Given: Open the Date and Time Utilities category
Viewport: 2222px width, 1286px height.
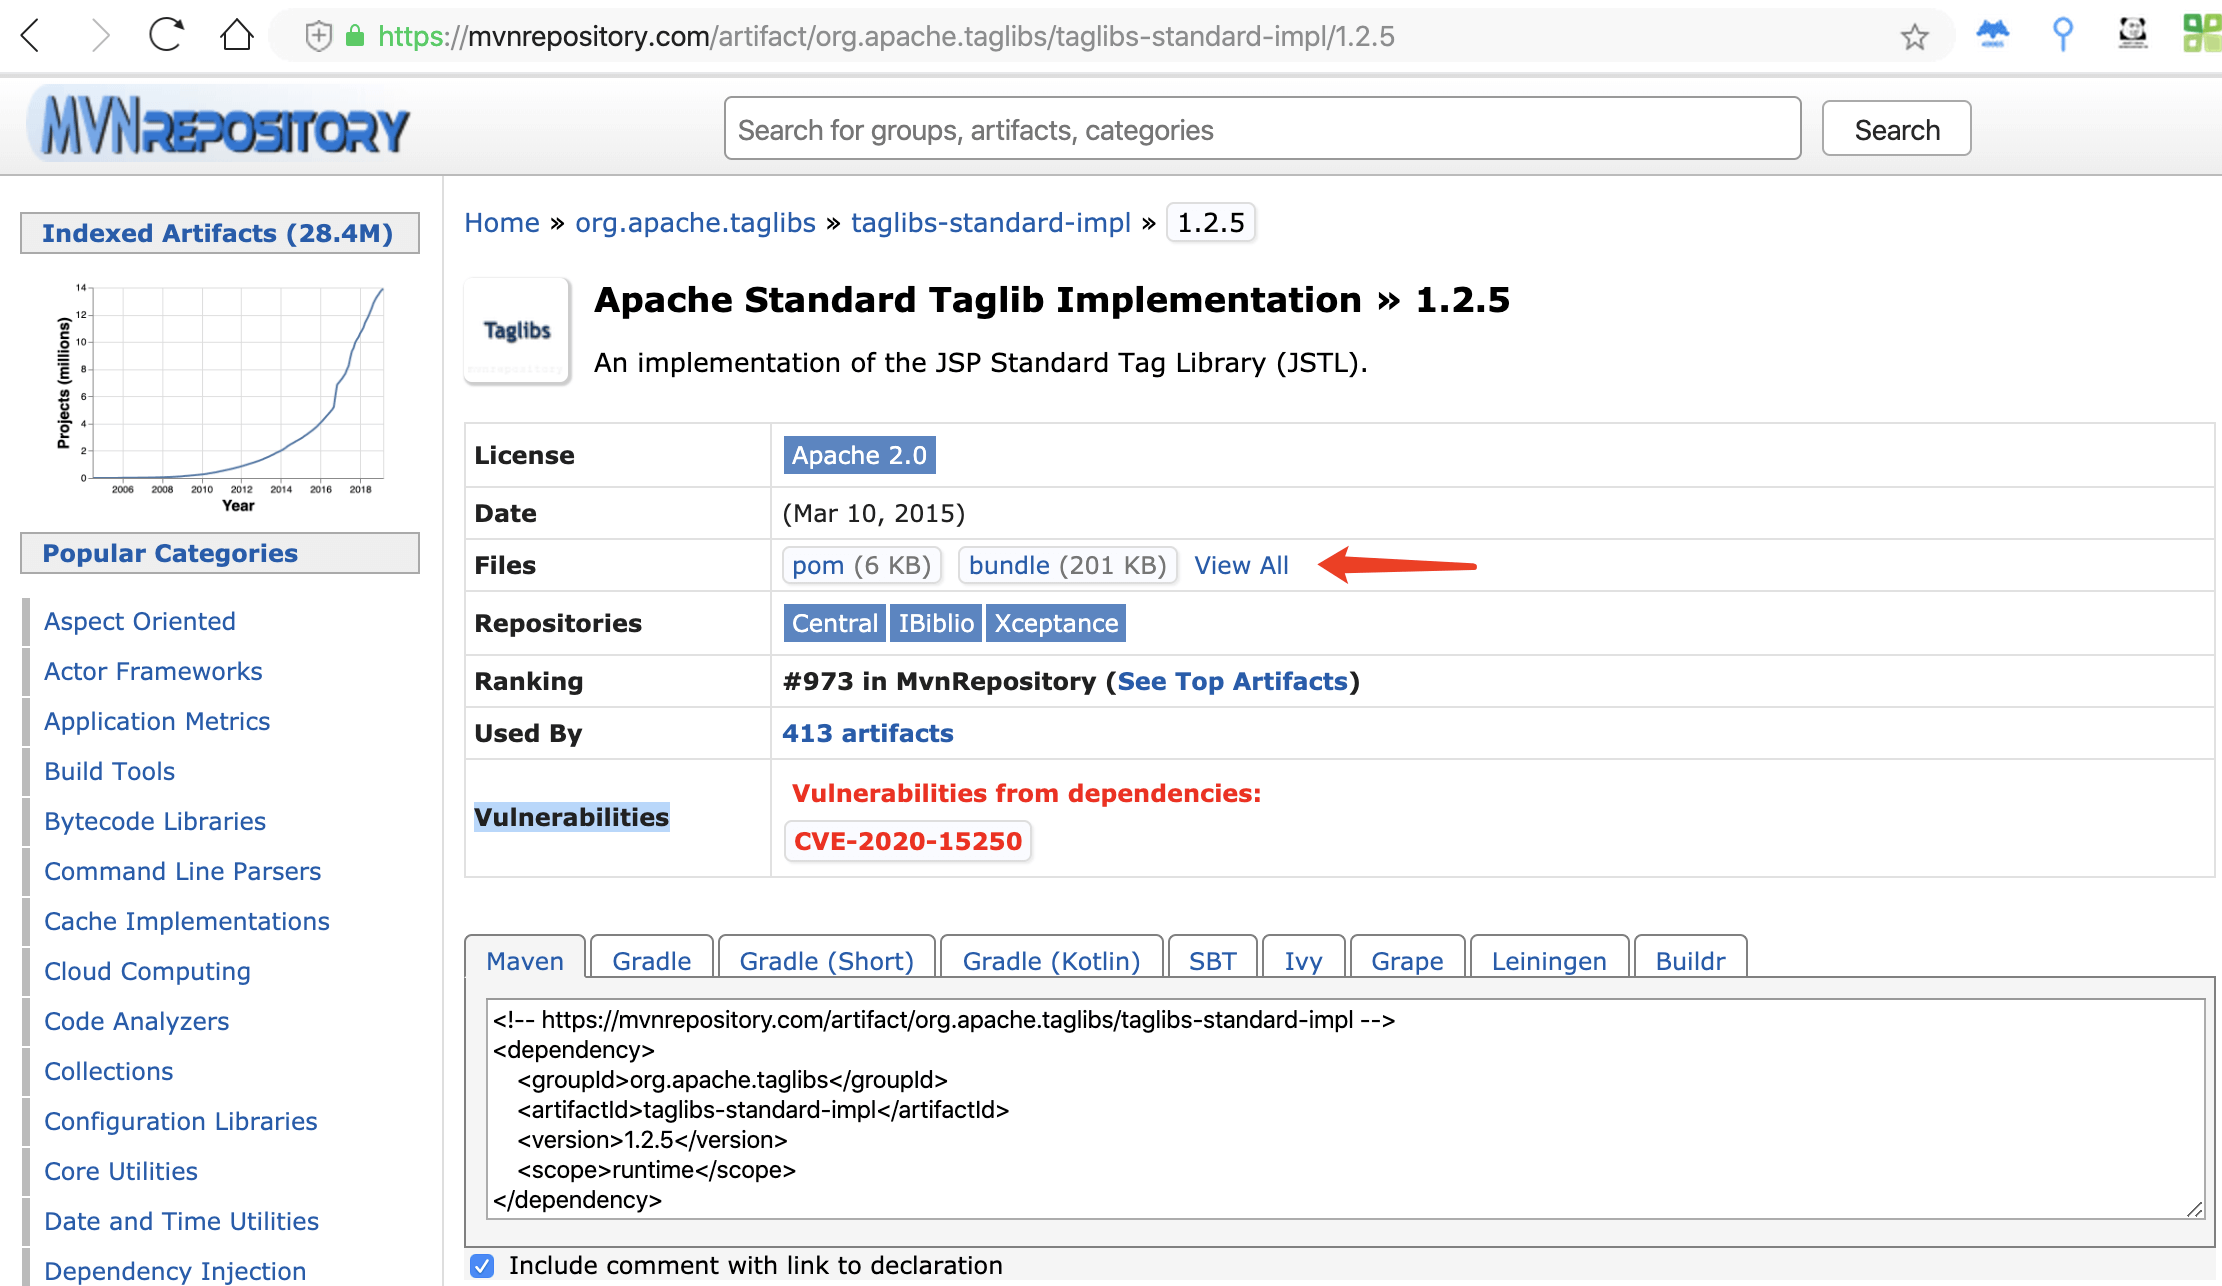Looking at the screenshot, I should click(x=182, y=1221).
